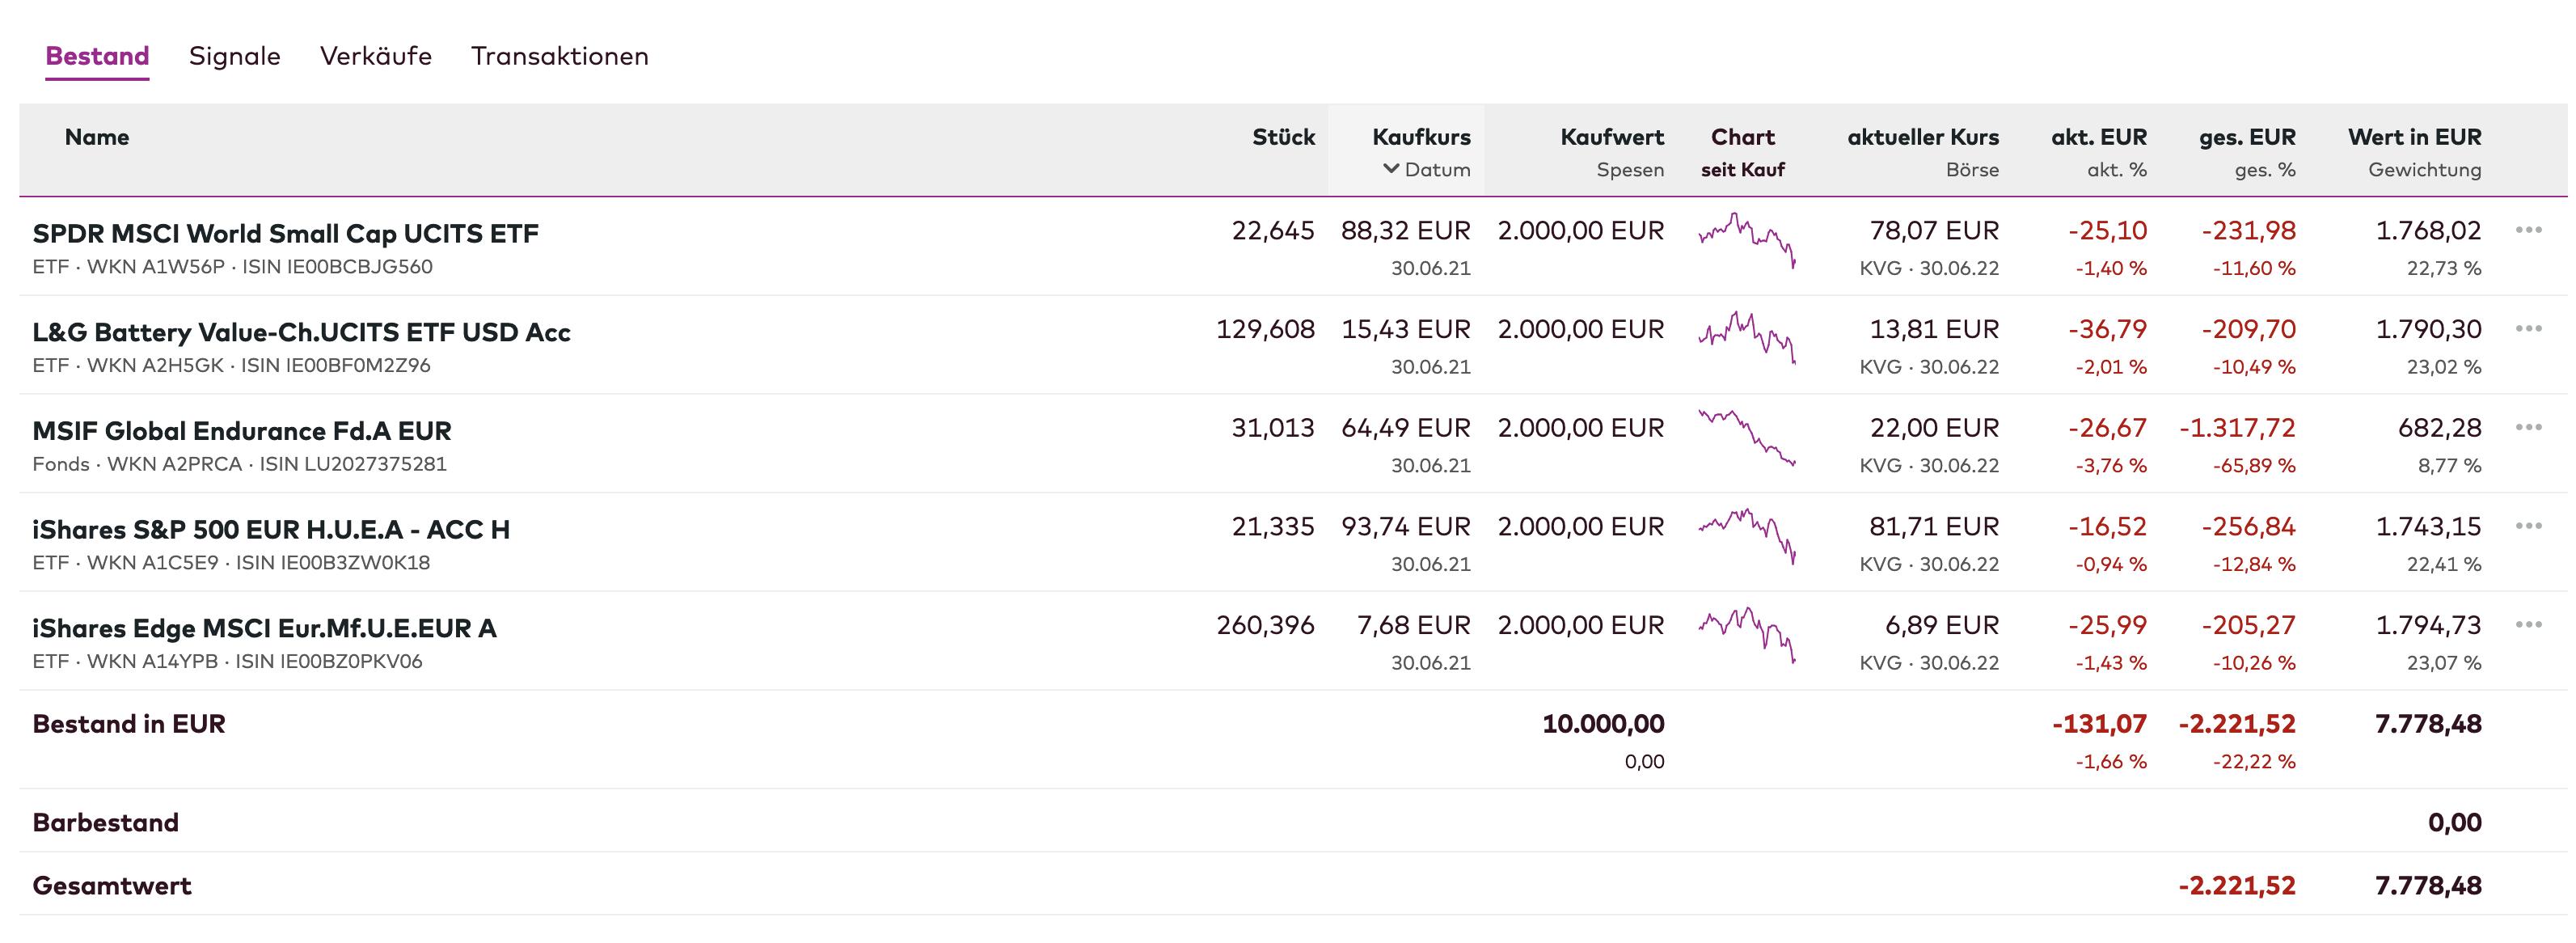Viewport: 2576px width, 943px height.
Task: Open three-dot menu for iShares Edge MSCI
Action: [2528, 625]
